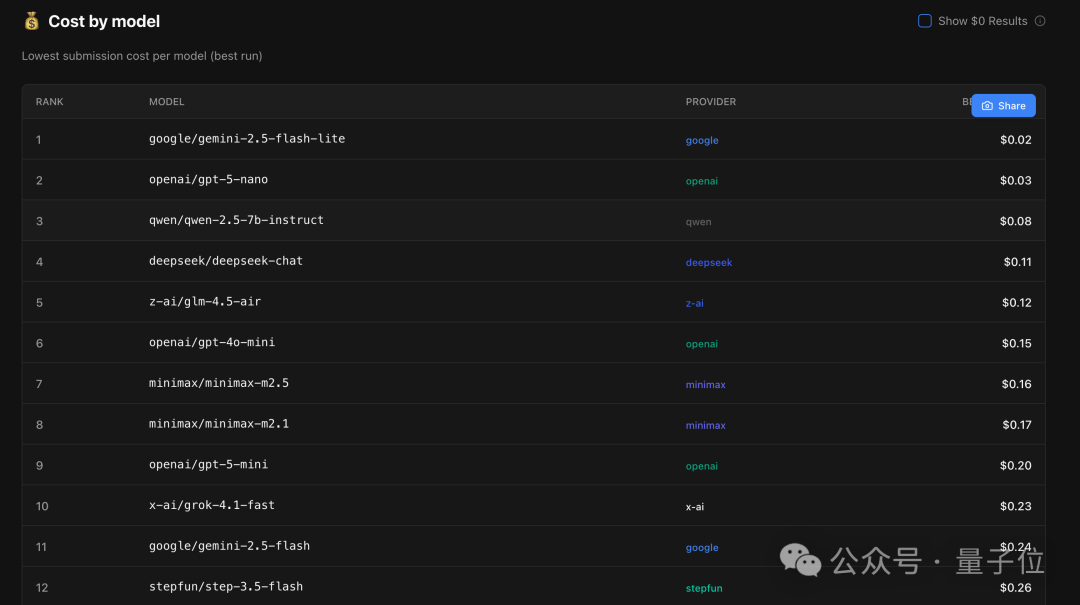Viewport: 1080px width, 605px height.
Task: Click the $0.23 cost value
Action: click(x=1016, y=506)
